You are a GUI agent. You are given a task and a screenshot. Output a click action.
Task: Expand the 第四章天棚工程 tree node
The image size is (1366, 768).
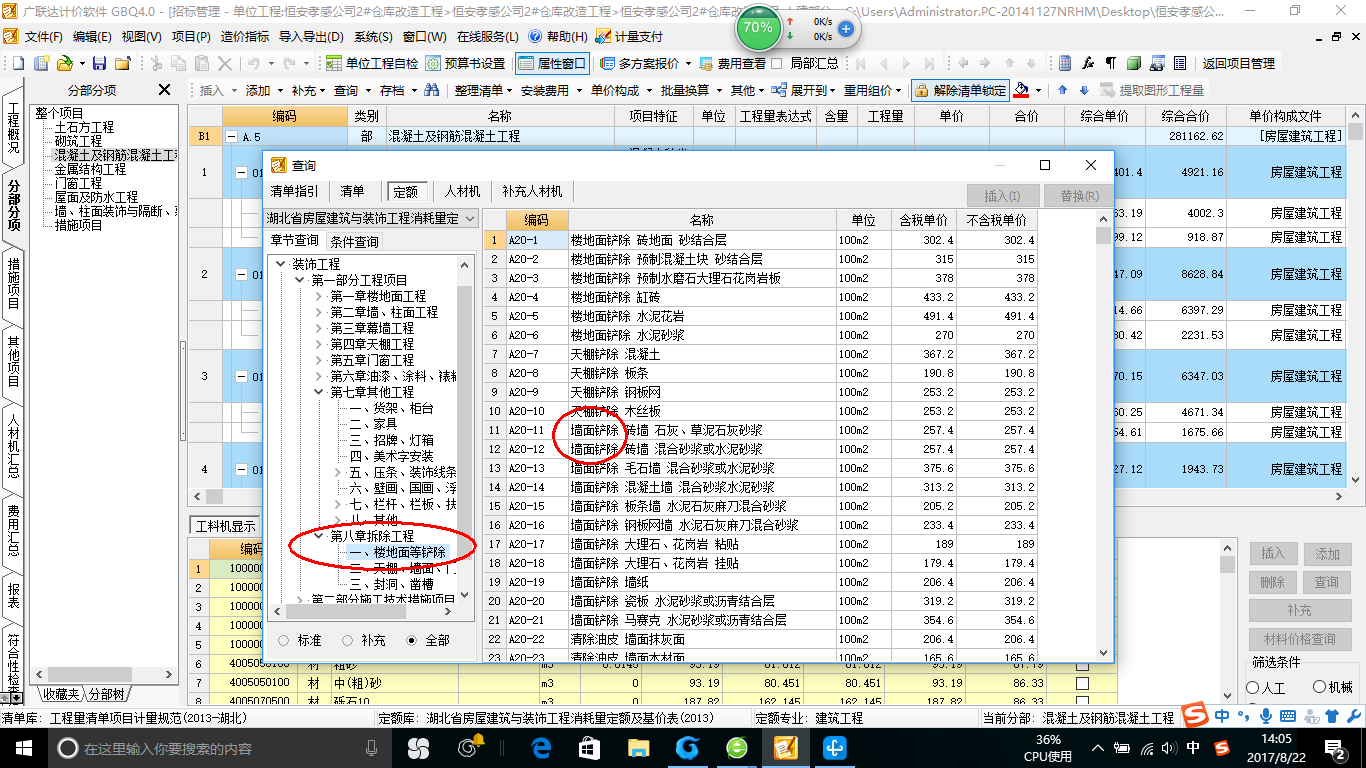pos(318,344)
